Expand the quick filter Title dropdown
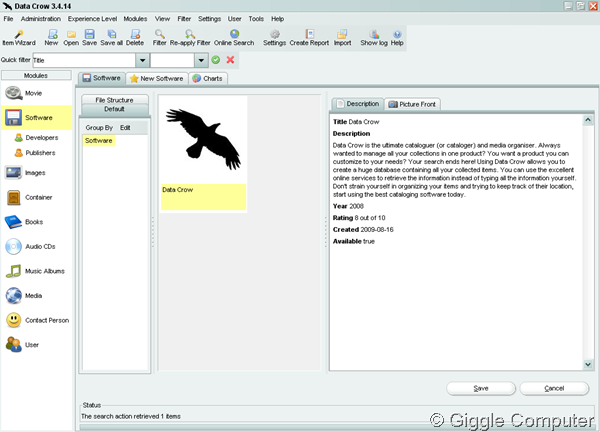The image size is (600, 432). tap(142, 60)
